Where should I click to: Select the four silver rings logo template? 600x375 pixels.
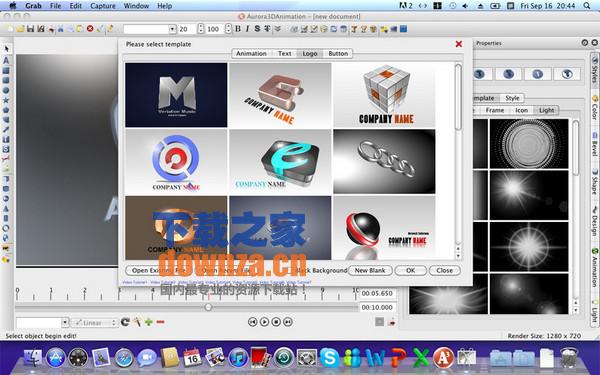click(384, 161)
